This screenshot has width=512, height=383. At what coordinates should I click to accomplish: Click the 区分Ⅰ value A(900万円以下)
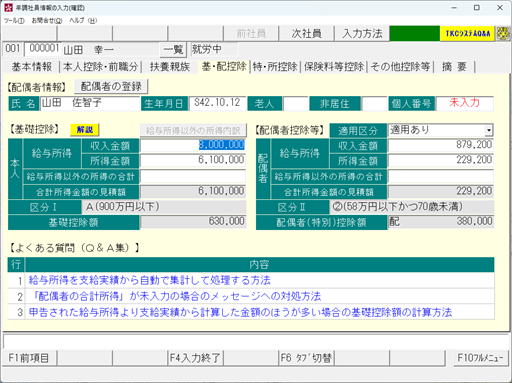(x=164, y=207)
